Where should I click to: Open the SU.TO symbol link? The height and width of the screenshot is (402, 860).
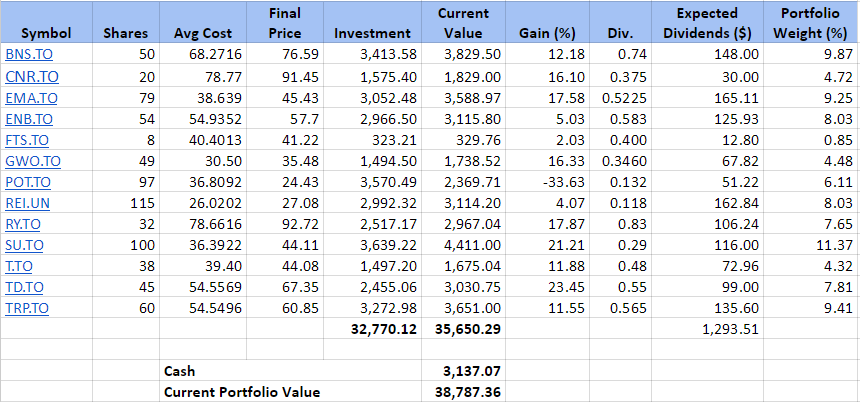24,245
